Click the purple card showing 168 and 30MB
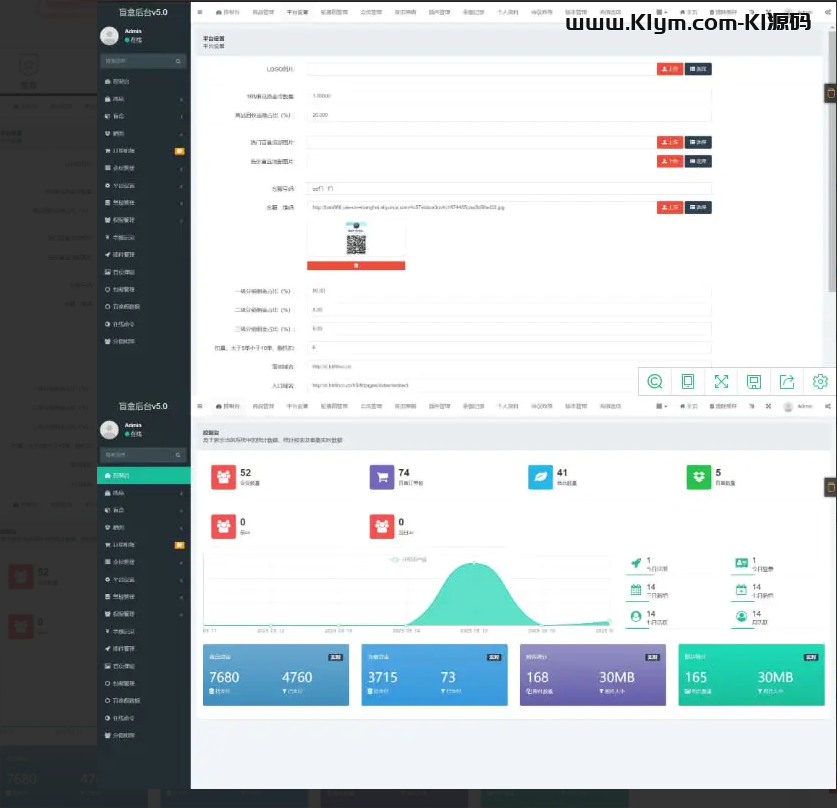The height and width of the screenshot is (808, 837). (593, 675)
